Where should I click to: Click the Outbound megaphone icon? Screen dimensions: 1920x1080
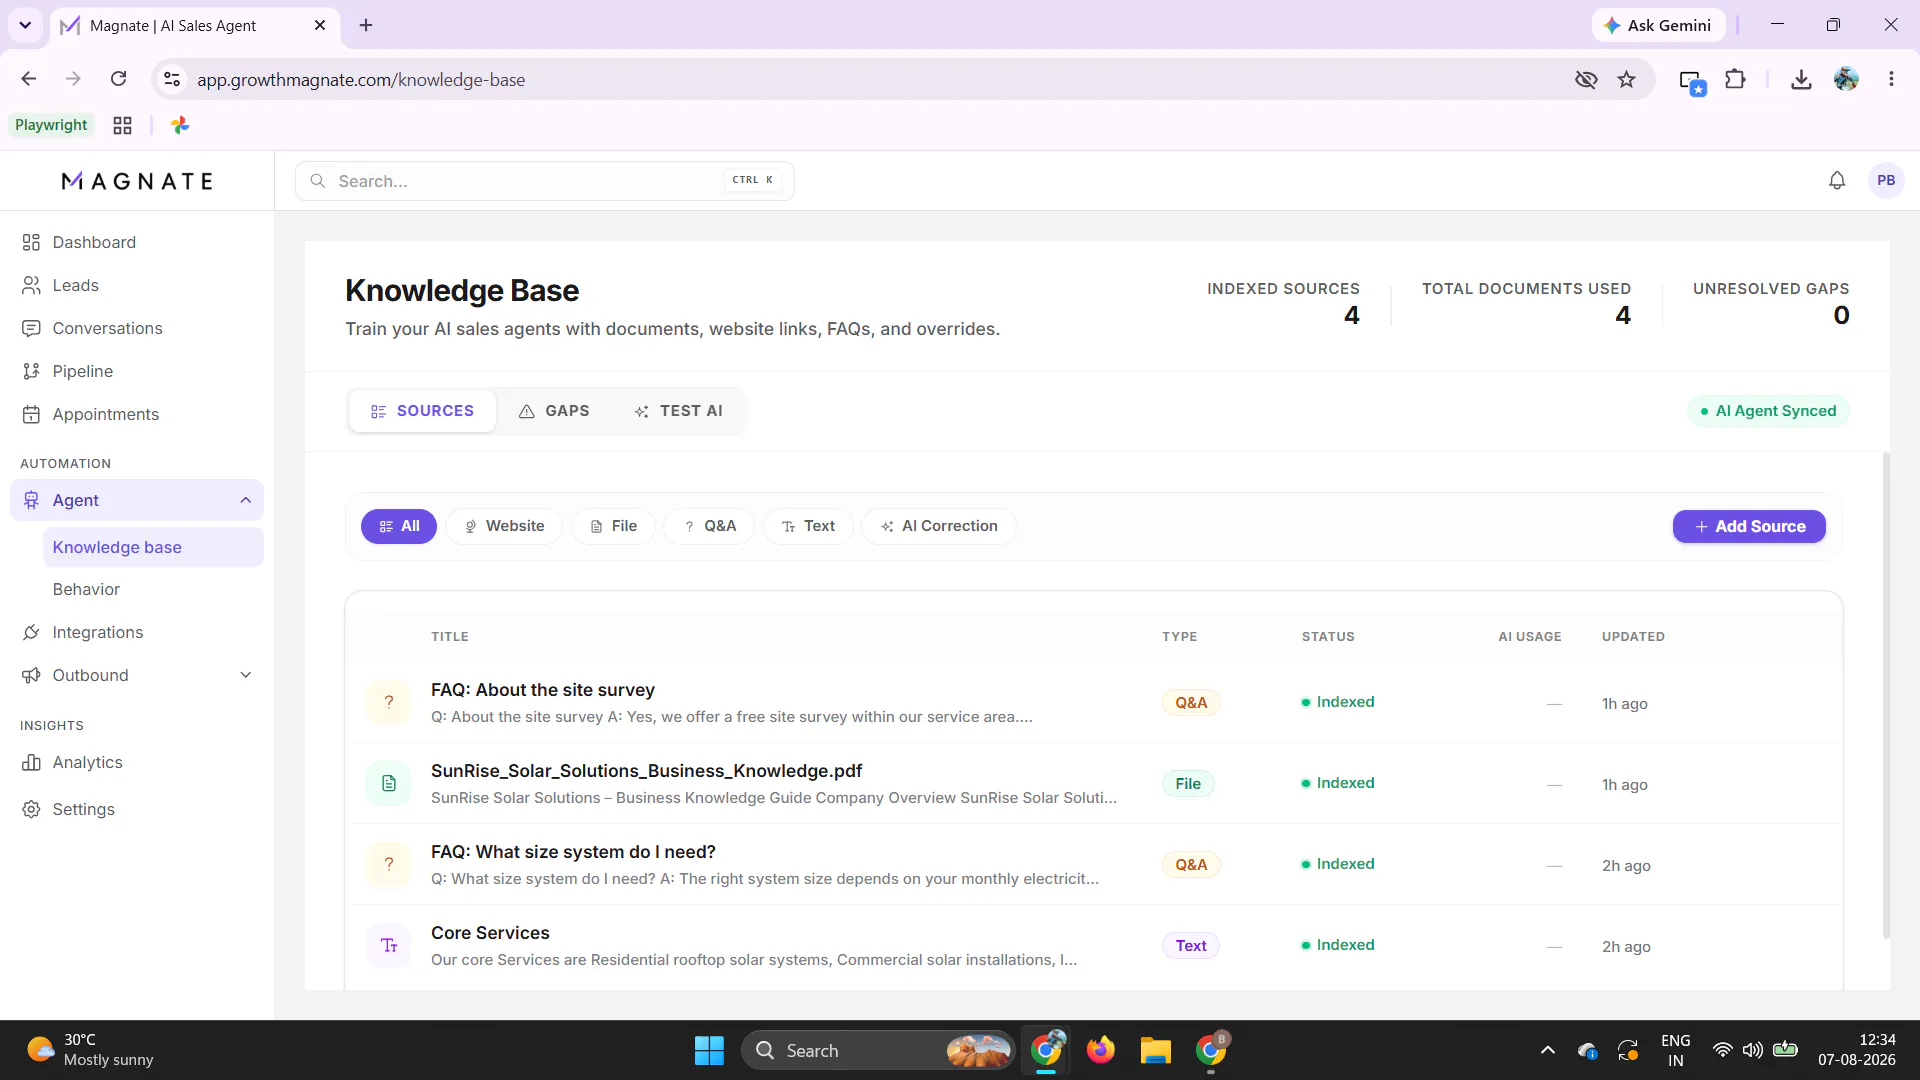tap(31, 675)
